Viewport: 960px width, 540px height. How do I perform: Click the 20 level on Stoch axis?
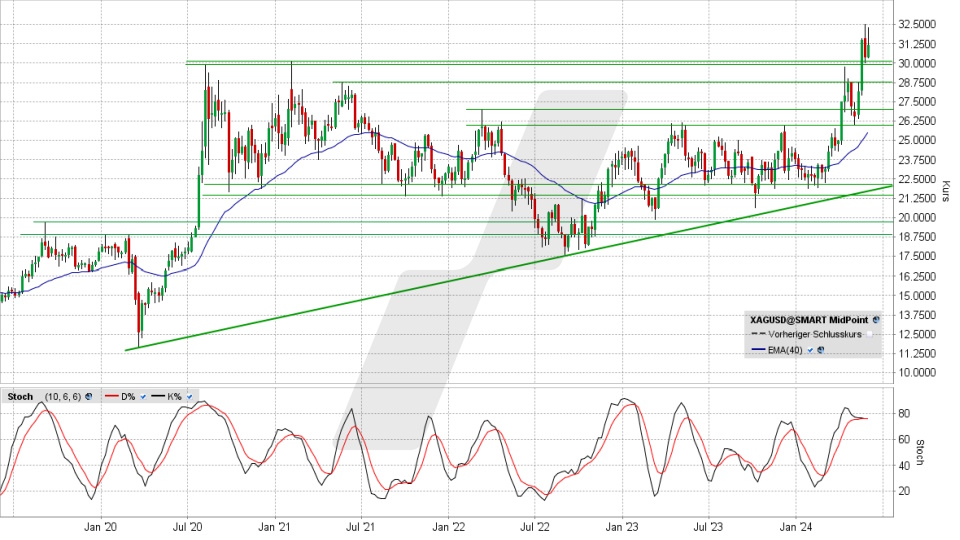click(904, 491)
